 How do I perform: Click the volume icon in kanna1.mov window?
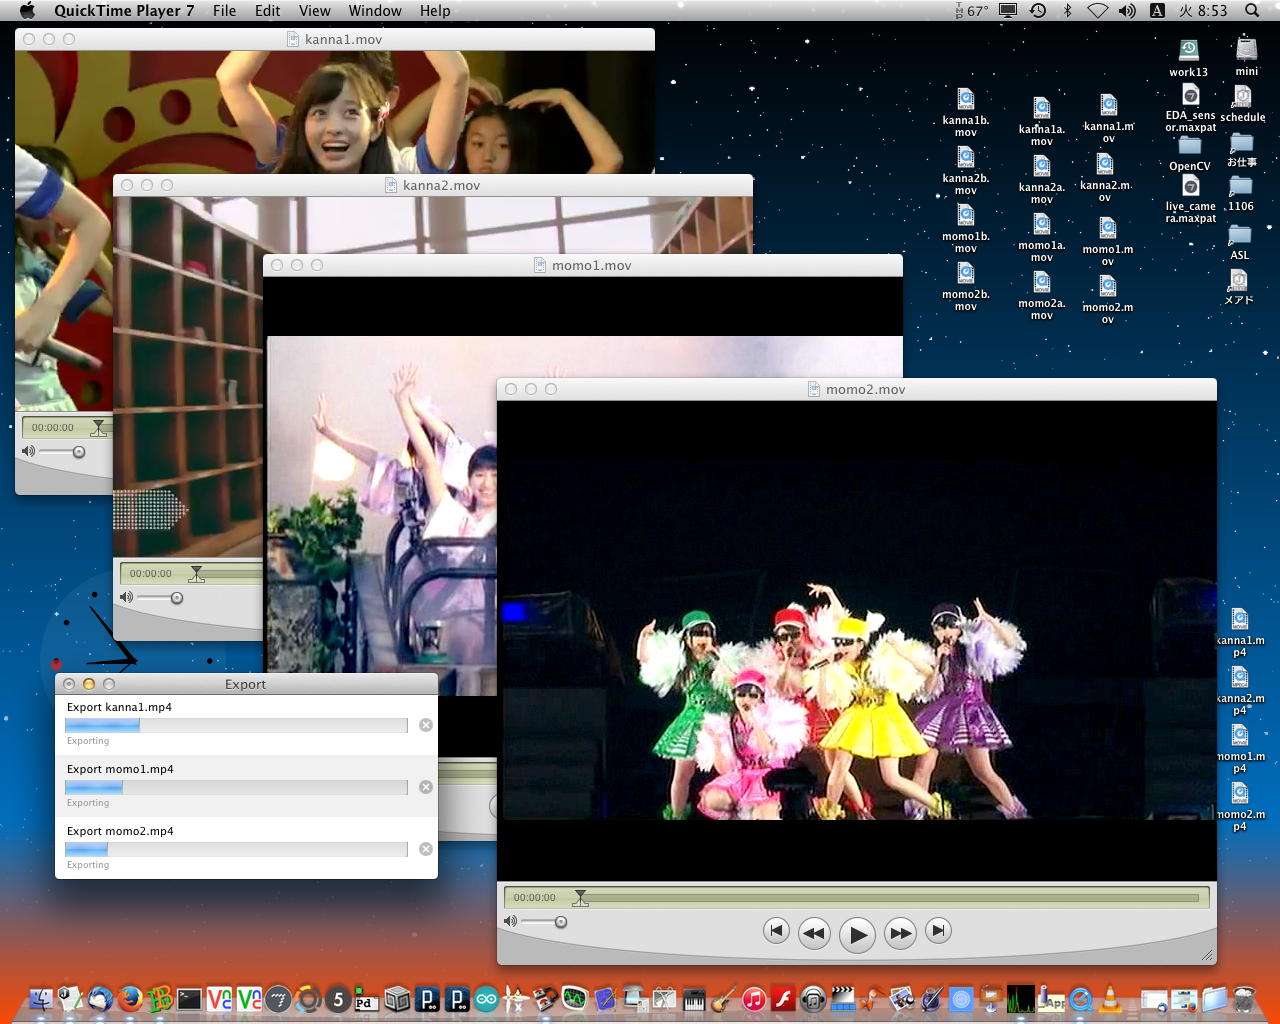click(28, 452)
